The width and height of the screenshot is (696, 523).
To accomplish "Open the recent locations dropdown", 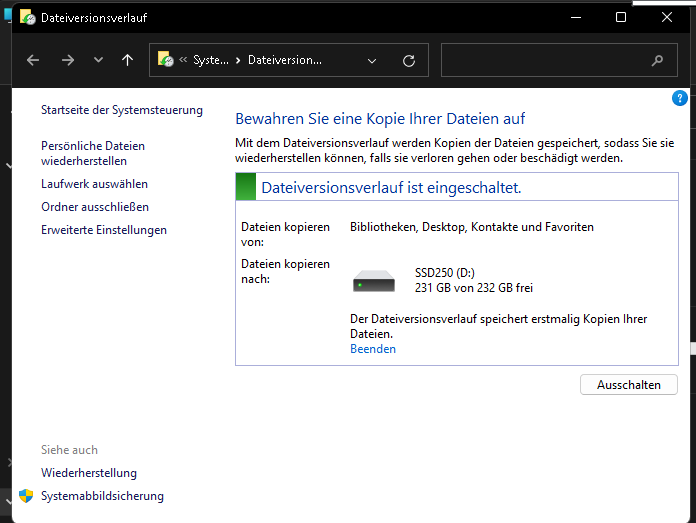I will click(98, 60).
